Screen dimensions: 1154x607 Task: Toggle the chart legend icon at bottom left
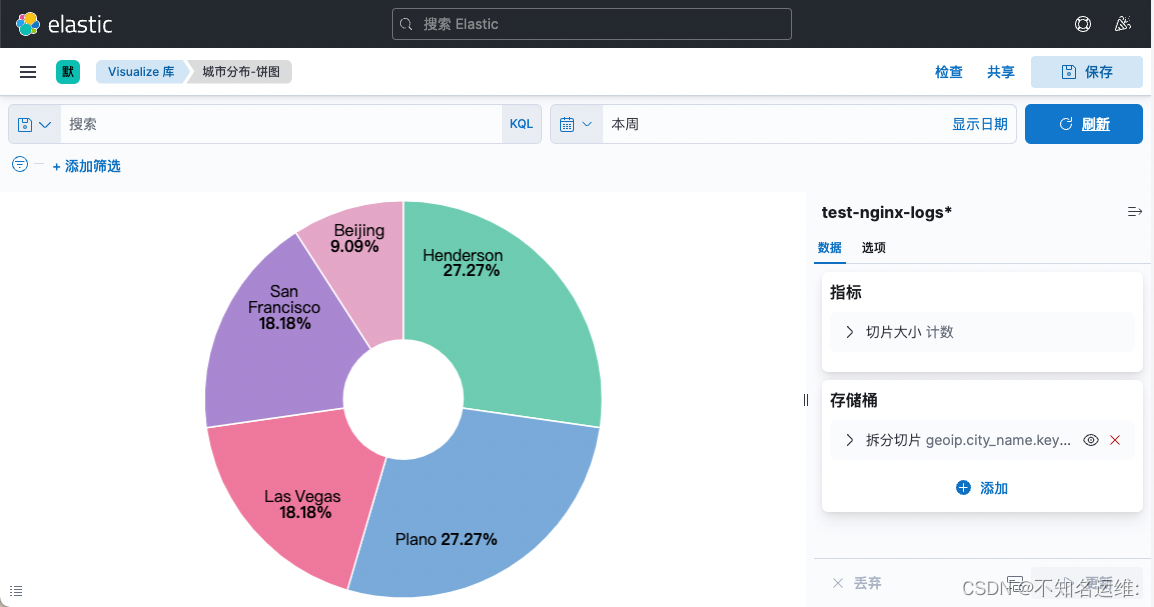[x=15, y=590]
